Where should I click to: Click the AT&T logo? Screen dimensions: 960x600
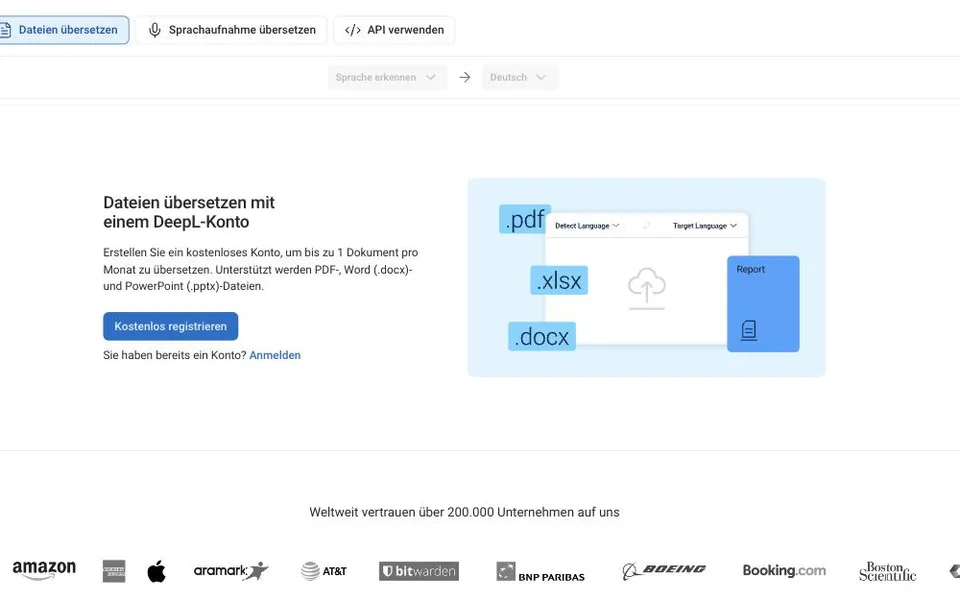pyautogui.click(x=324, y=571)
